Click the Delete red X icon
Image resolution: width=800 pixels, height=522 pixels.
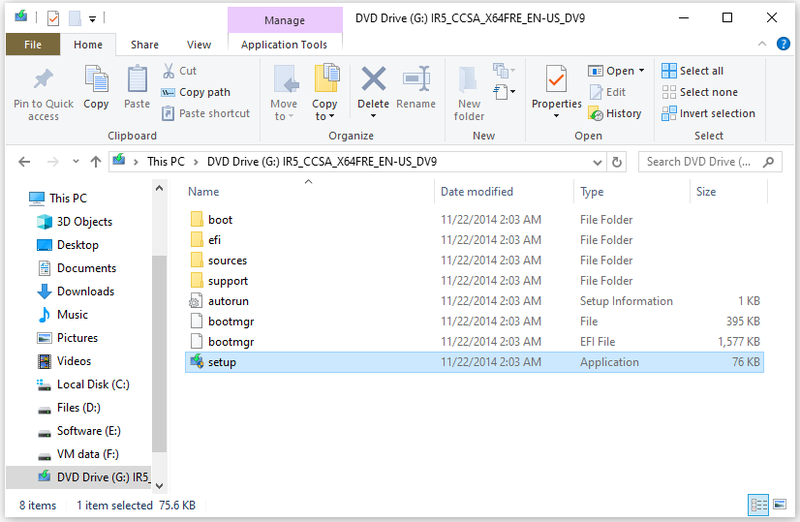coord(373,79)
